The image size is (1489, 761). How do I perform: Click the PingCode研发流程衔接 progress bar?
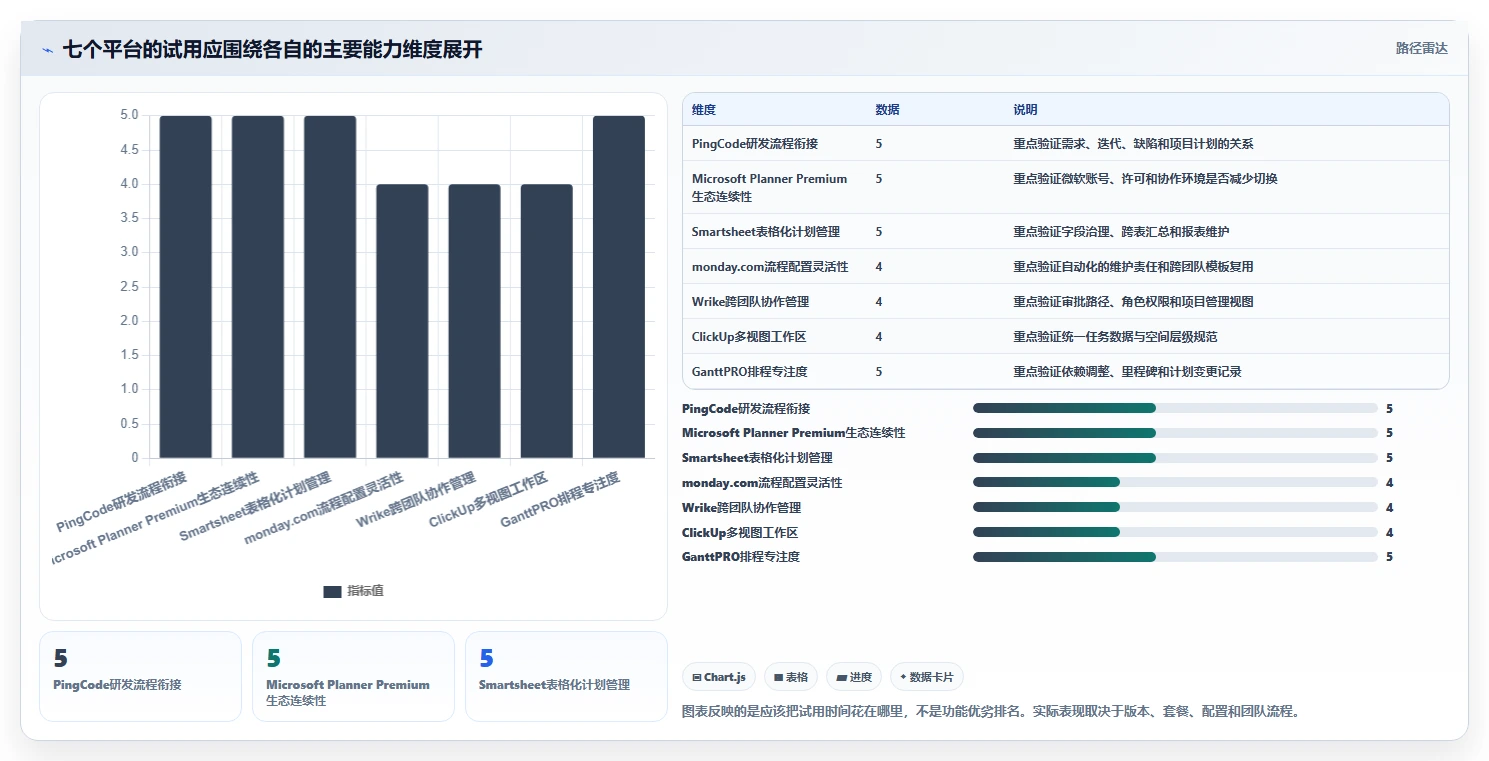1175,408
